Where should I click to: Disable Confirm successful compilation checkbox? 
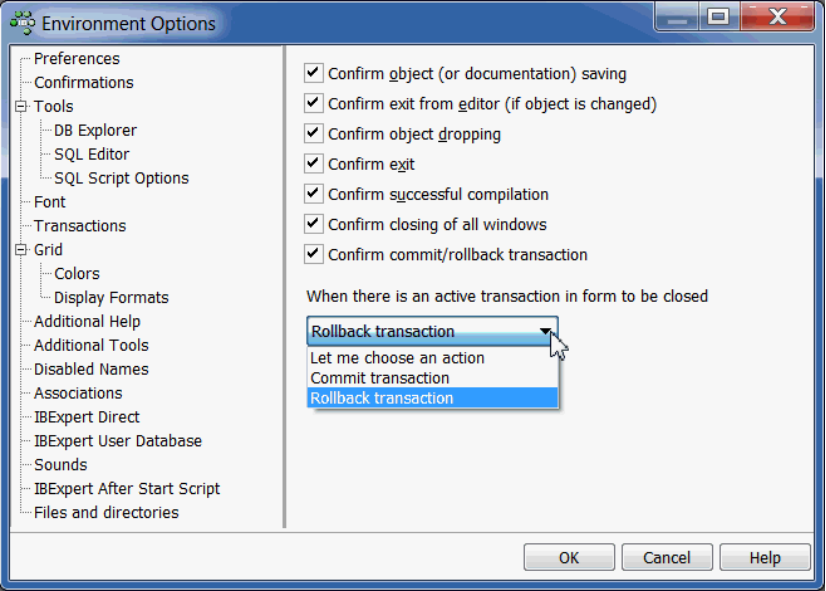pyautogui.click(x=314, y=194)
